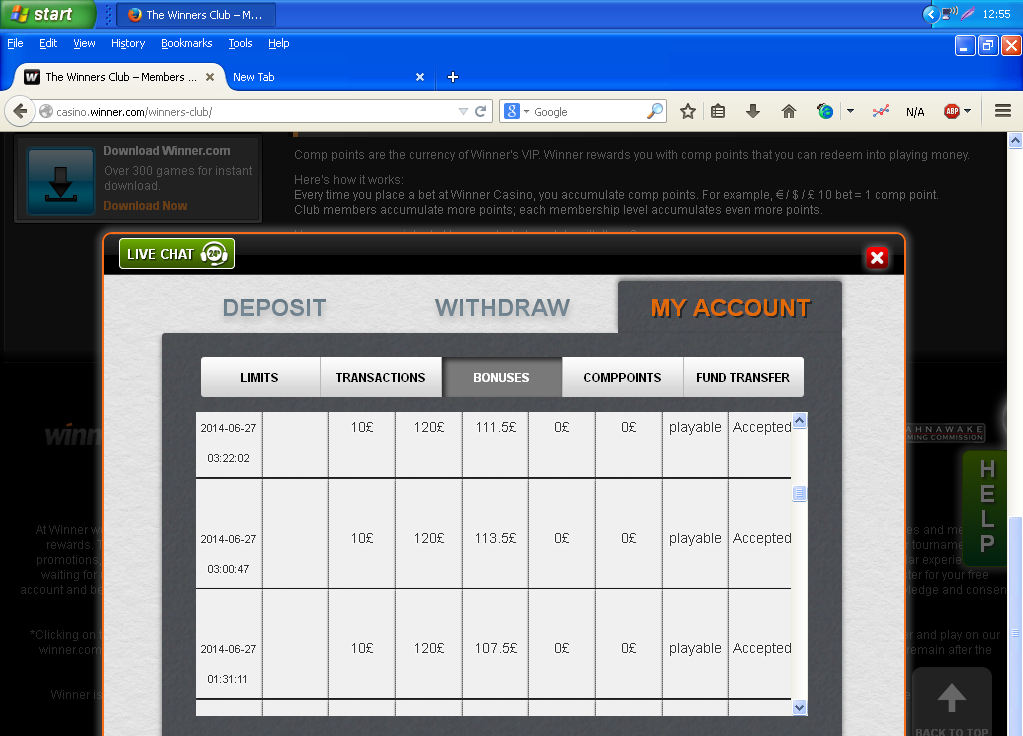The width and height of the screenshot is (1023, 736).
Task: Click the Download Winner.com download icon
Action: 61,181
